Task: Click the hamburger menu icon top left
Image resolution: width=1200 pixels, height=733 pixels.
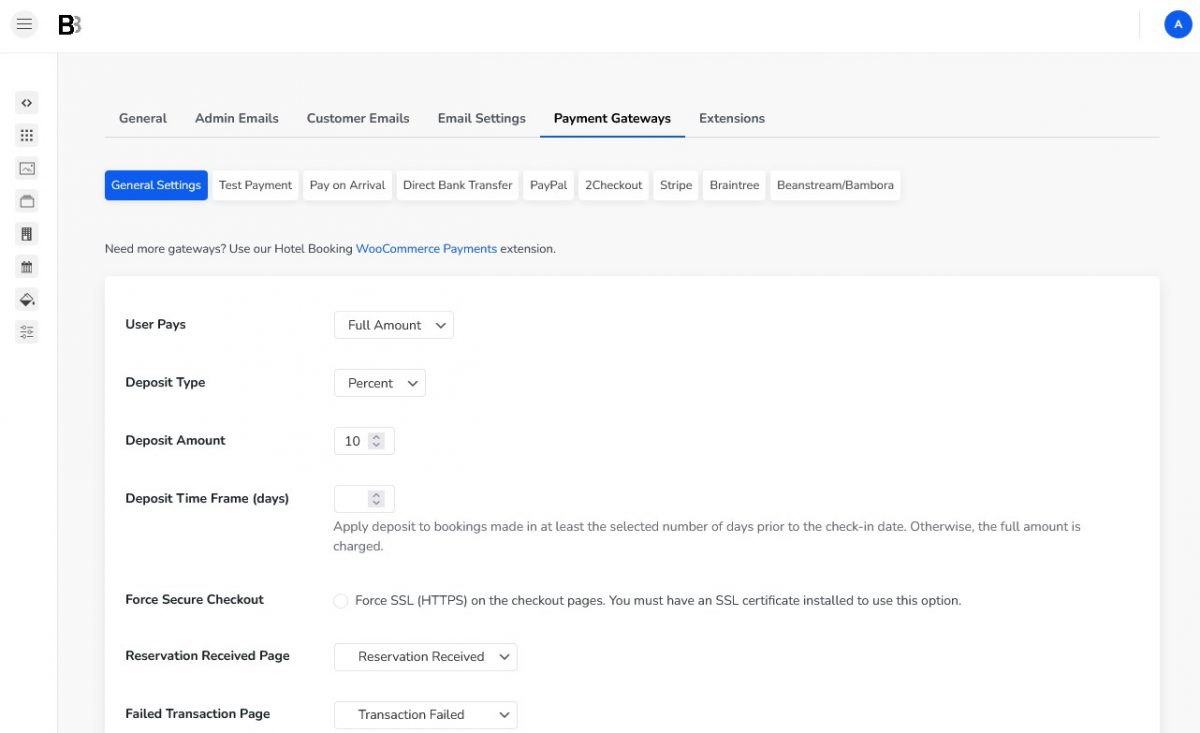Action: click(24, 23)
